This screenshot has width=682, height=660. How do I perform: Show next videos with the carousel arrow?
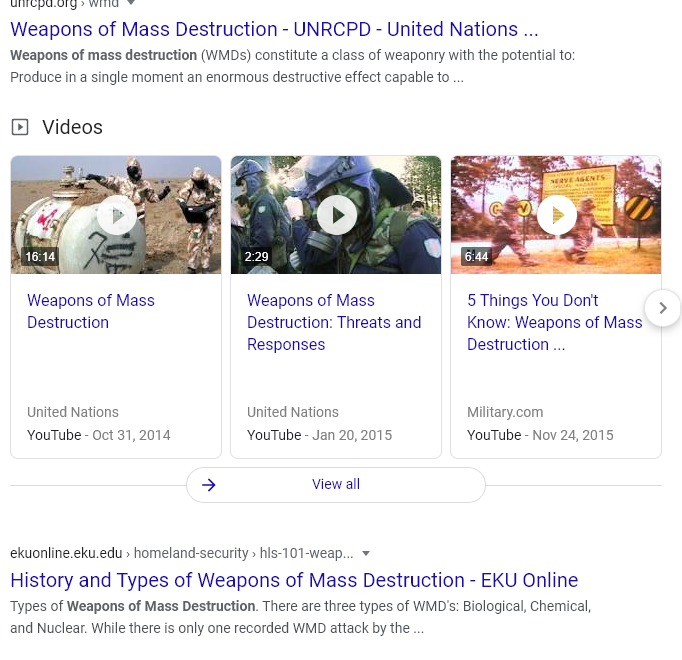pos(662,308)
